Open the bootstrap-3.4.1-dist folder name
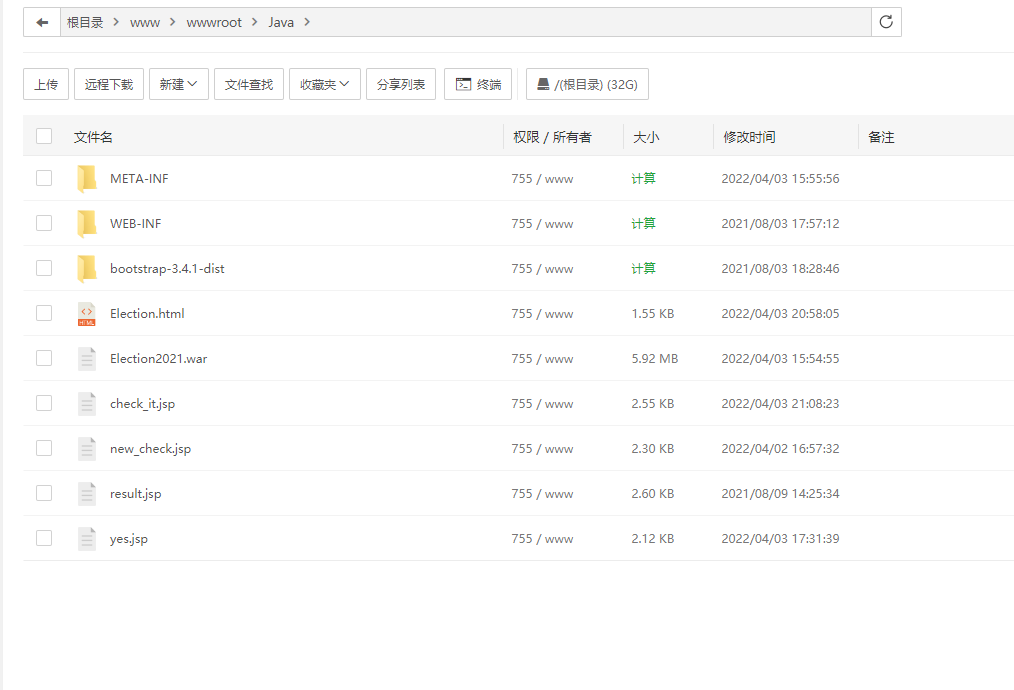This screenshot has width=1014, height=690. [x=167, y=268]
